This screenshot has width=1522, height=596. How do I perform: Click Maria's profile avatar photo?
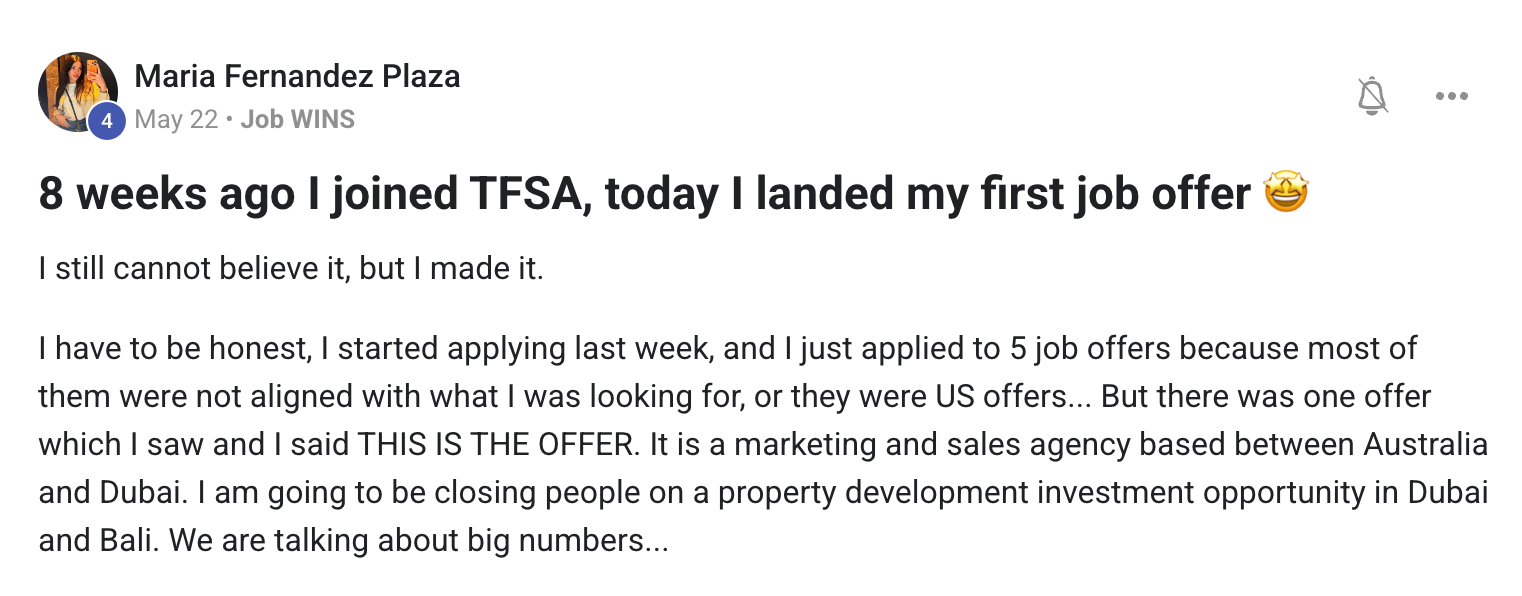[78, 92]
